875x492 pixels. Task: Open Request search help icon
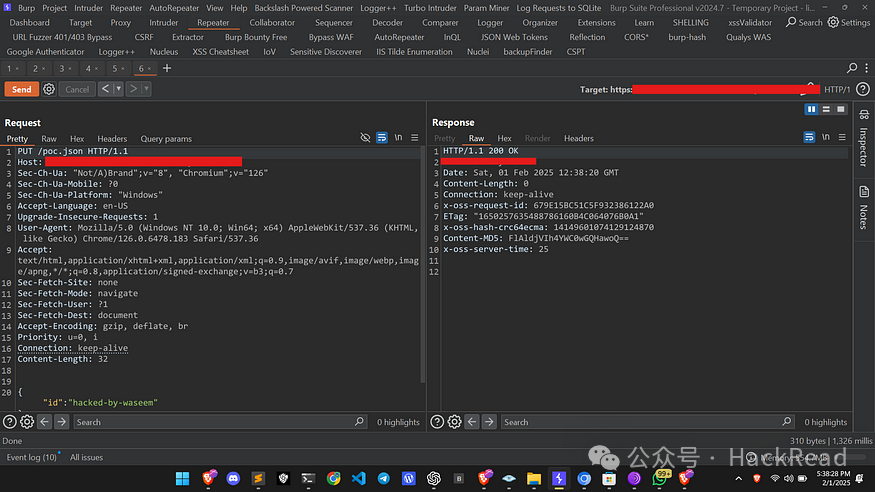coord(9,422)
